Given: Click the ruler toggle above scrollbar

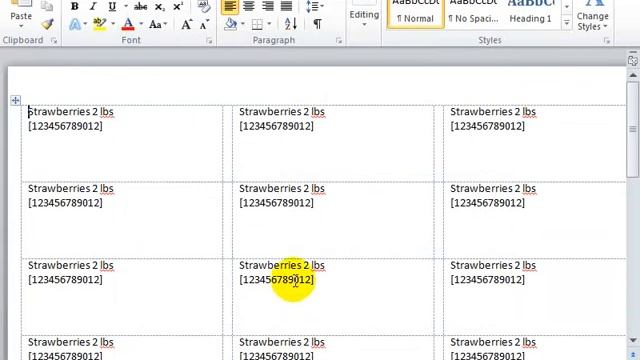Looking at the screenshot, I should (633, 60).
